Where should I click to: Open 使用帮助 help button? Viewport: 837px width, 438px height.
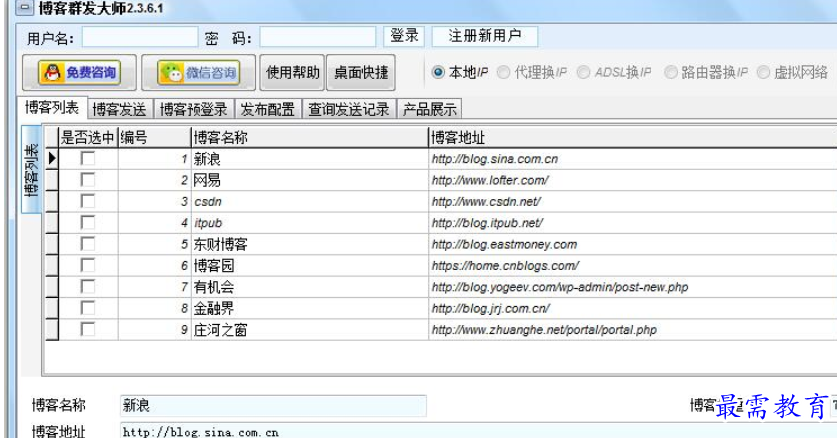click(x=293, y=72)
